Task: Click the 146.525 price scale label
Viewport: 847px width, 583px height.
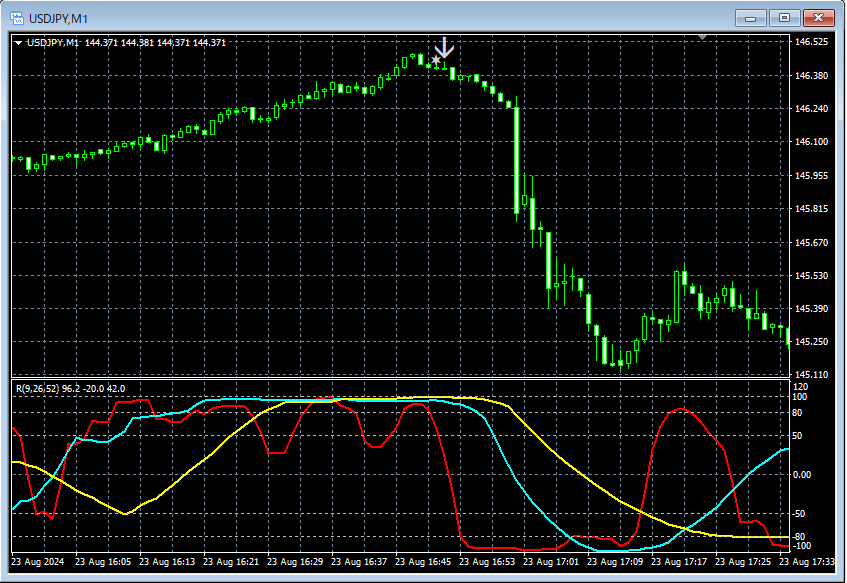Action: (x=811, y=42)
